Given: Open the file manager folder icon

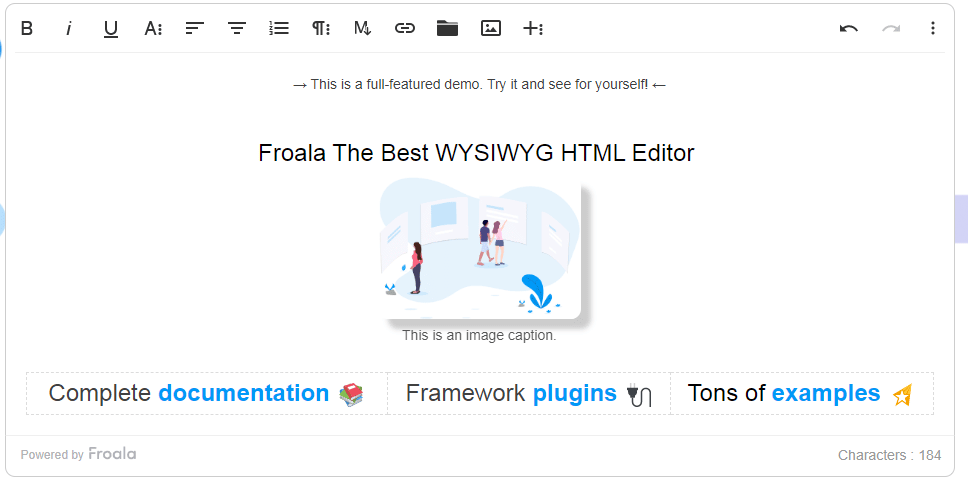Looking at the screenshot, I should click(x=447, y=28).
